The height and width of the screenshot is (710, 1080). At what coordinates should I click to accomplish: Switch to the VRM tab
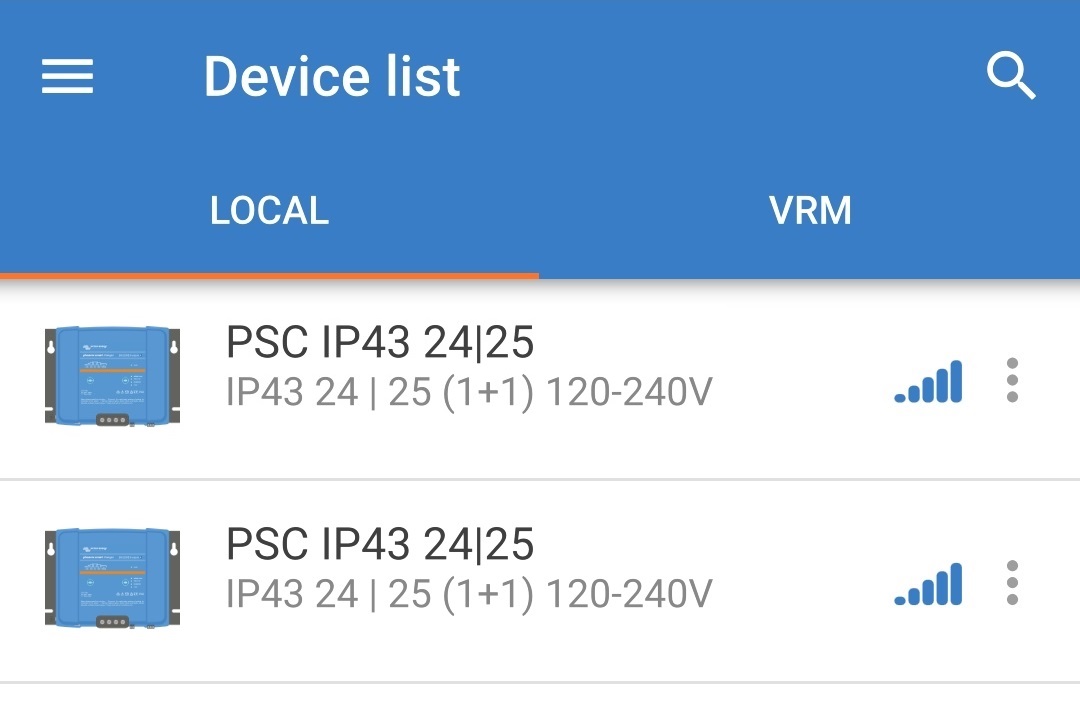[810, 210]
